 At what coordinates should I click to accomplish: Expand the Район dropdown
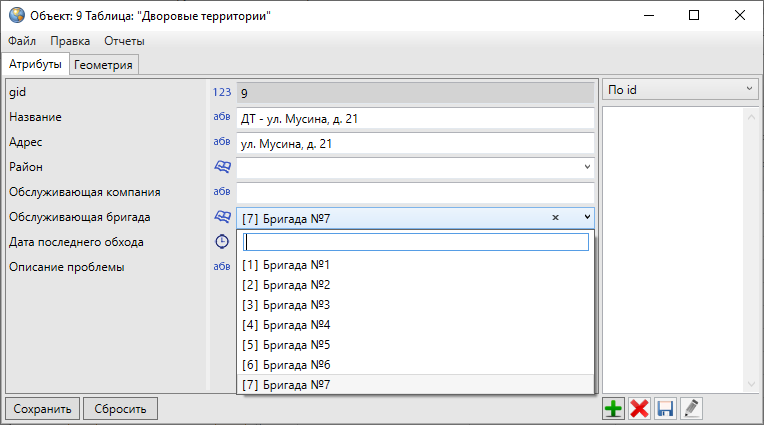pos(587,167)
